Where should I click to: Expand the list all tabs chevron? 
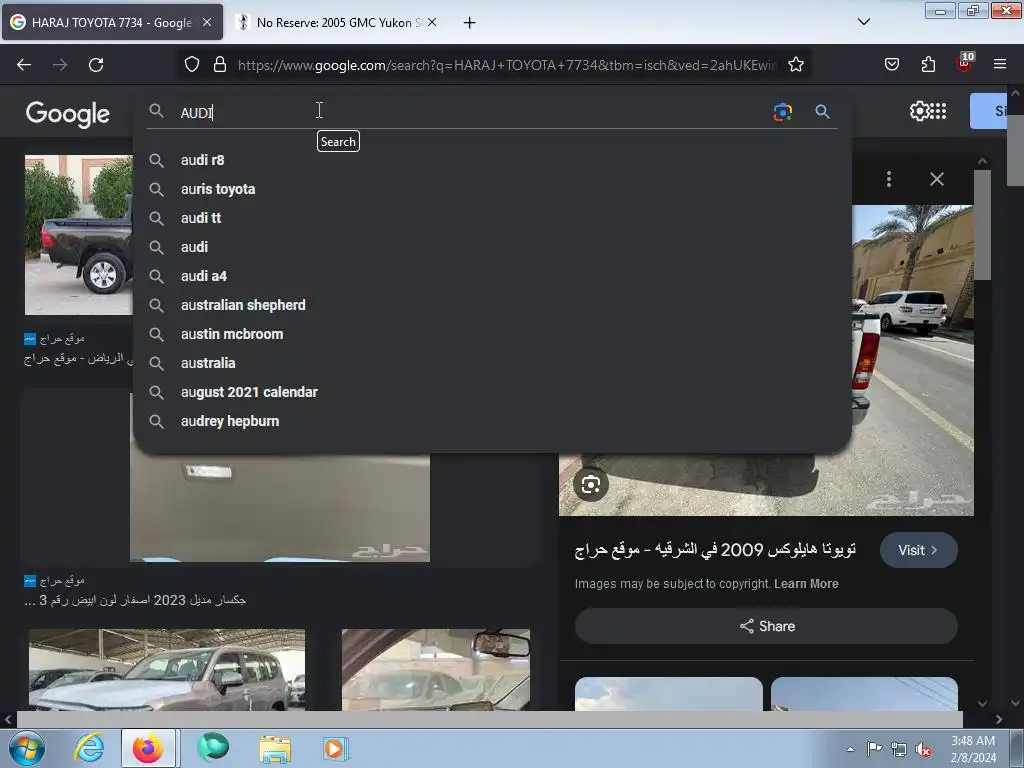(x=863, y=22)
